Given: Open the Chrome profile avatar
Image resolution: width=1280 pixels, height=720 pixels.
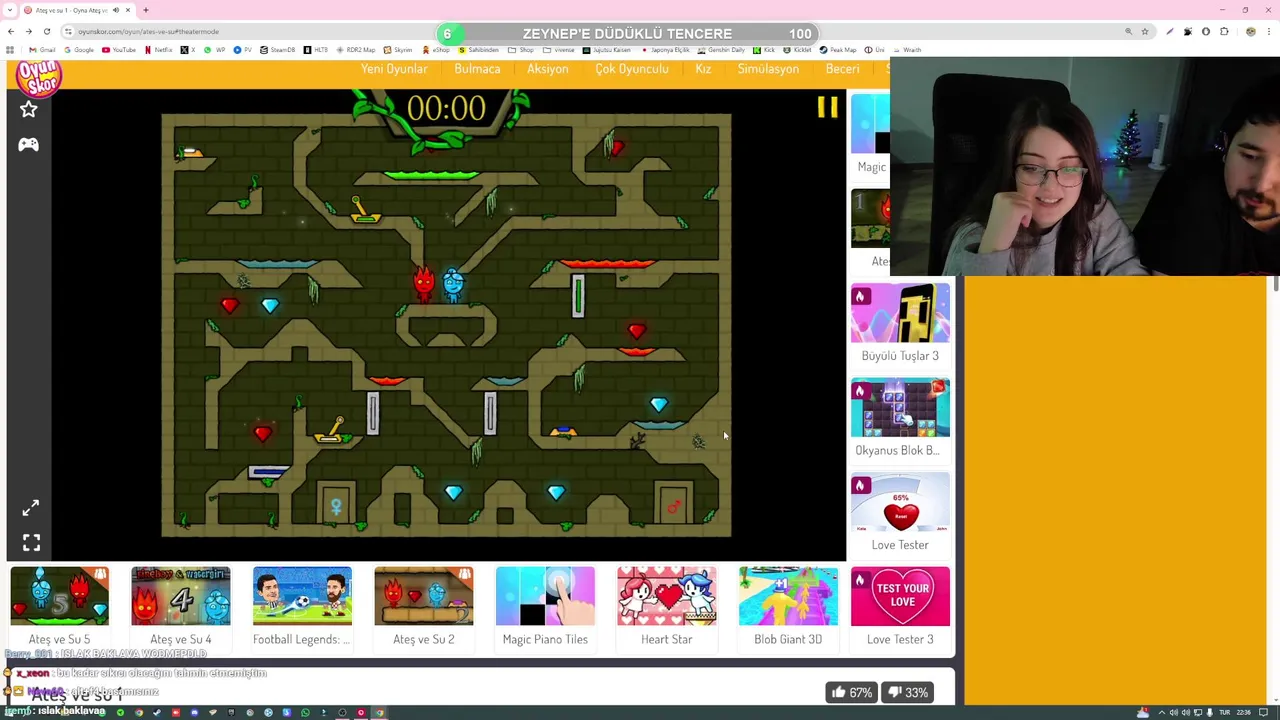Looking at the screenshot, I should (1250, 31).
